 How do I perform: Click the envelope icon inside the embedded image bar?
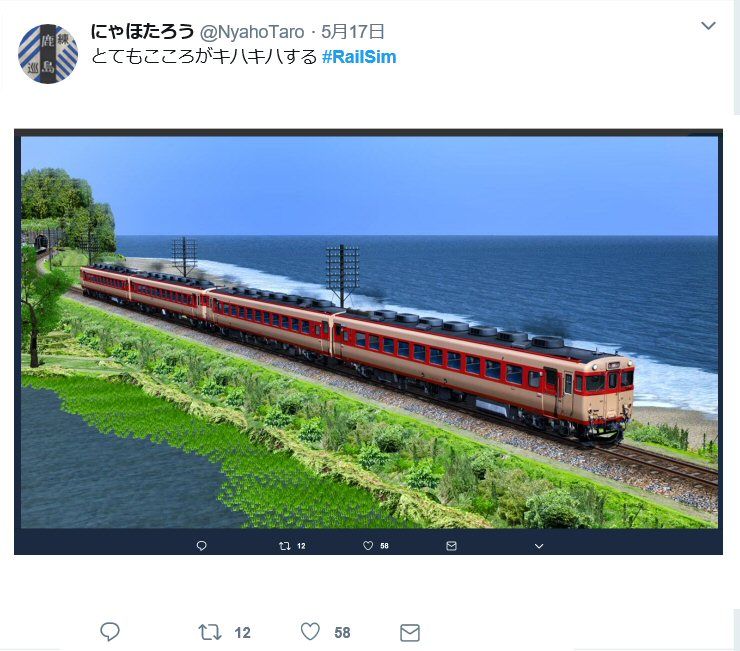pos(451,546)
